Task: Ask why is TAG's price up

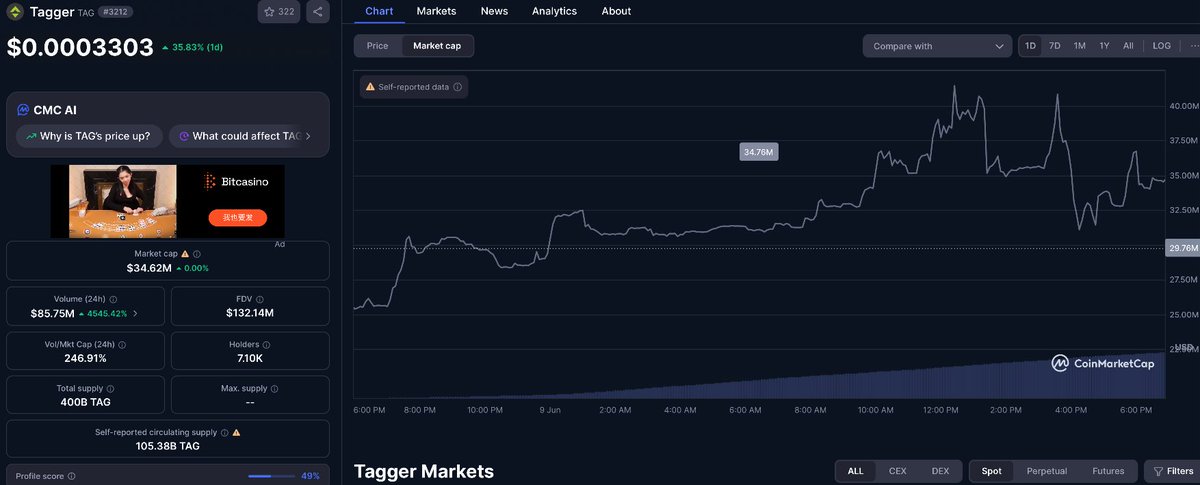Action: tap(88, 136)
